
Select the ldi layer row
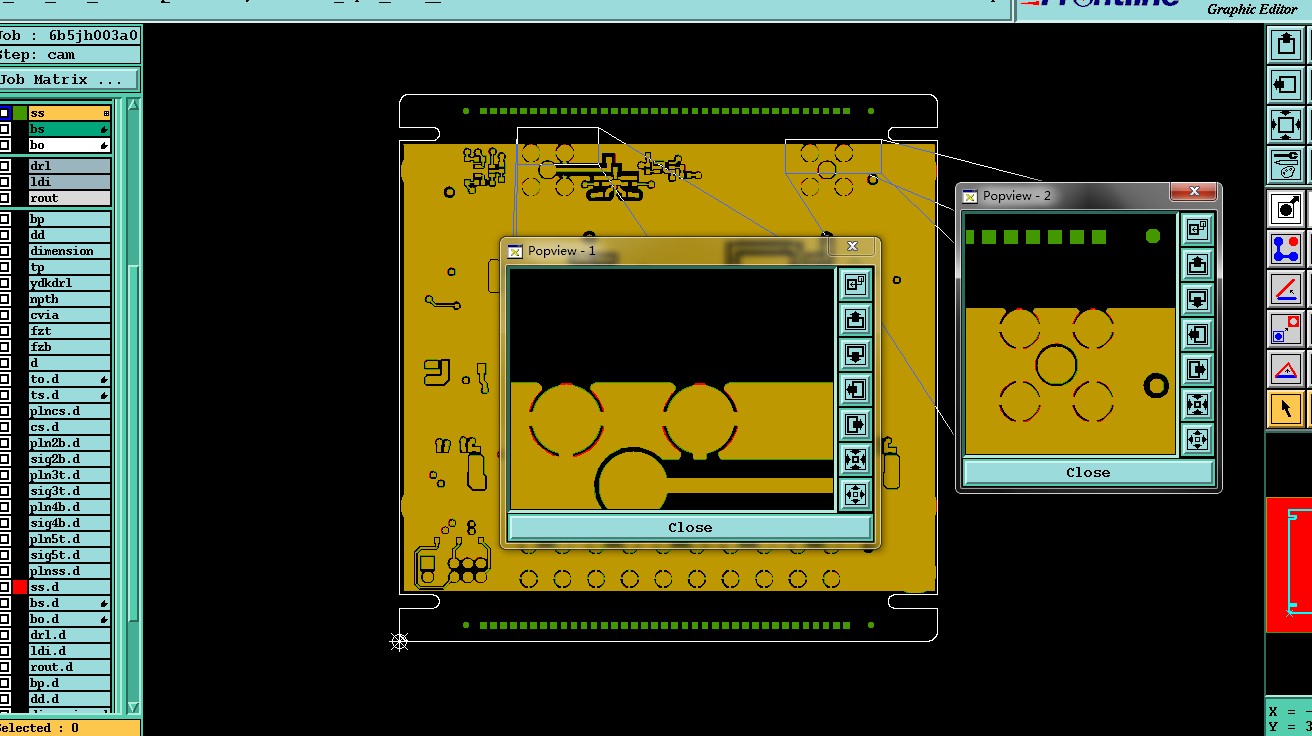(69, 182)
